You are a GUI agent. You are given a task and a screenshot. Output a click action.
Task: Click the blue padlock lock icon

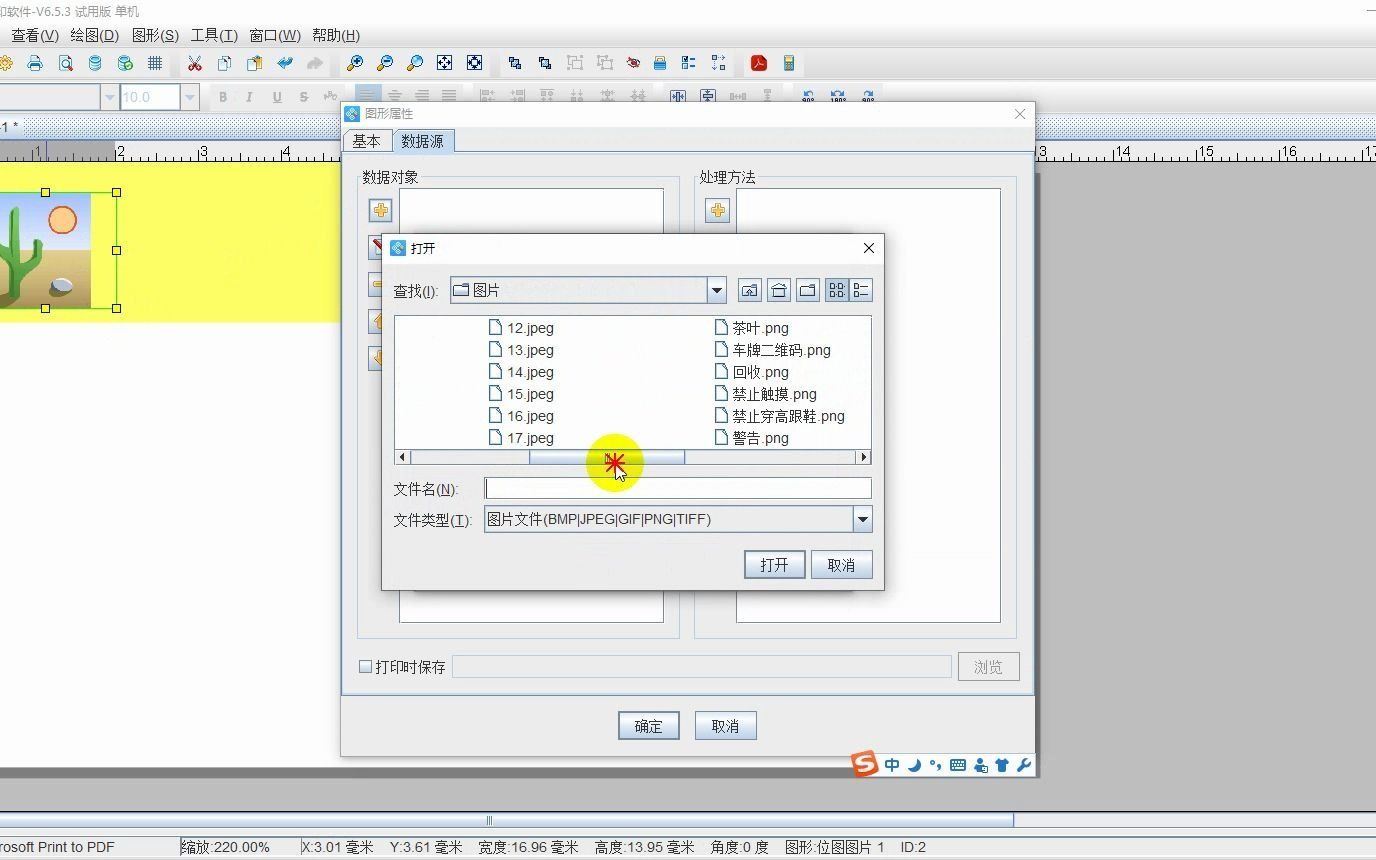pyautogui.click(x=660, y=63)
